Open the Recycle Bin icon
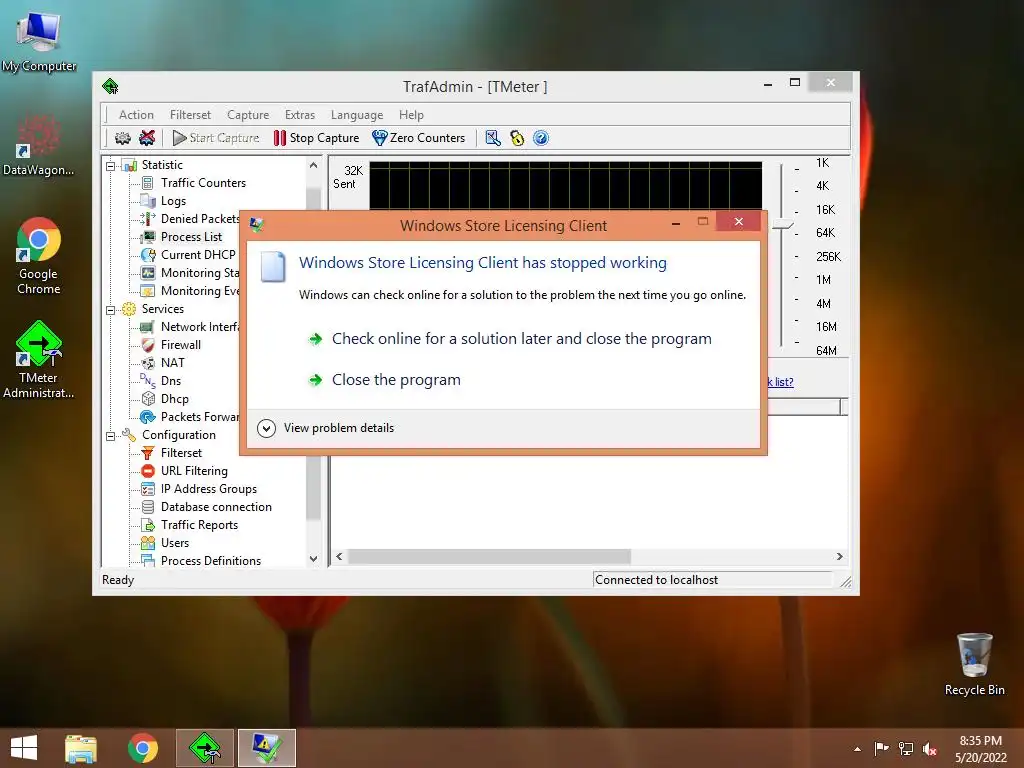Screen dimensions: 1024x768 pyautogui.click(x=974, y=665)
